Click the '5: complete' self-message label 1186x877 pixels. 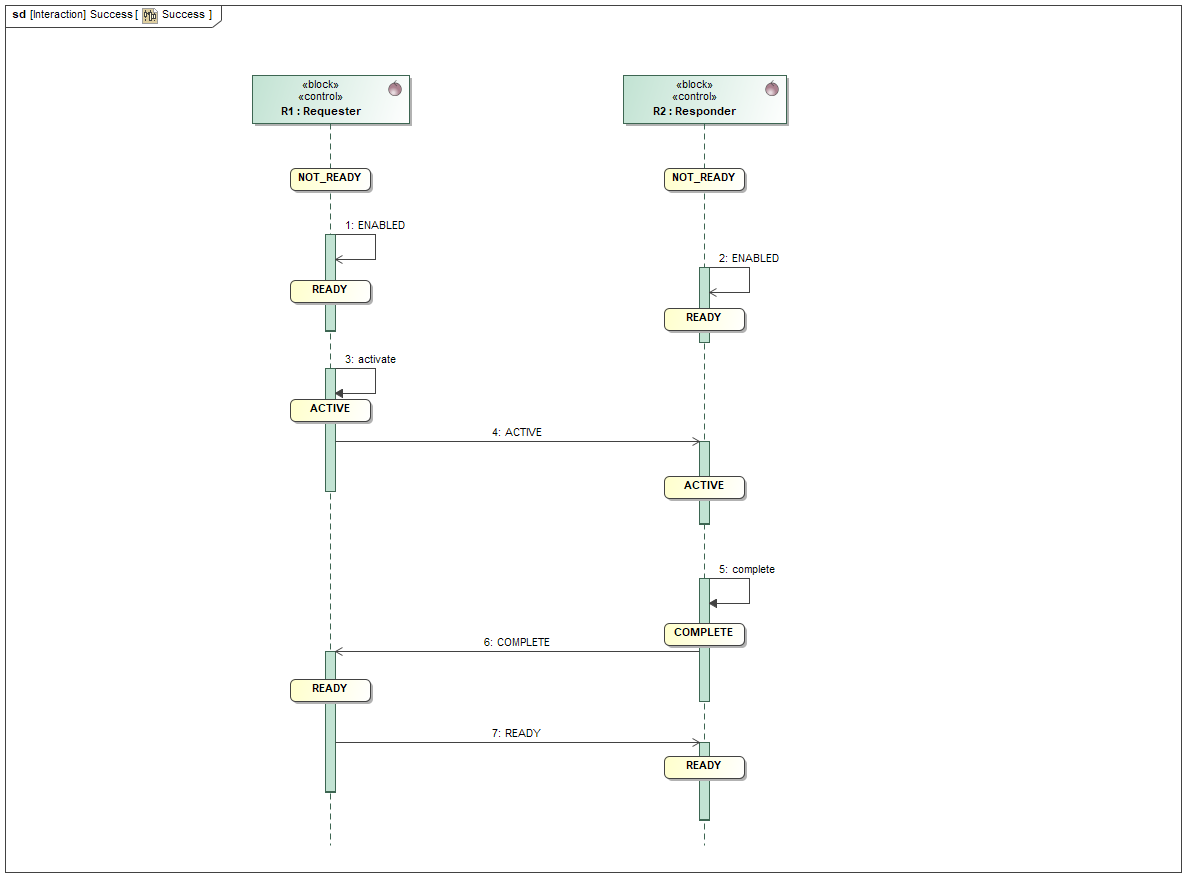point(747,570)
